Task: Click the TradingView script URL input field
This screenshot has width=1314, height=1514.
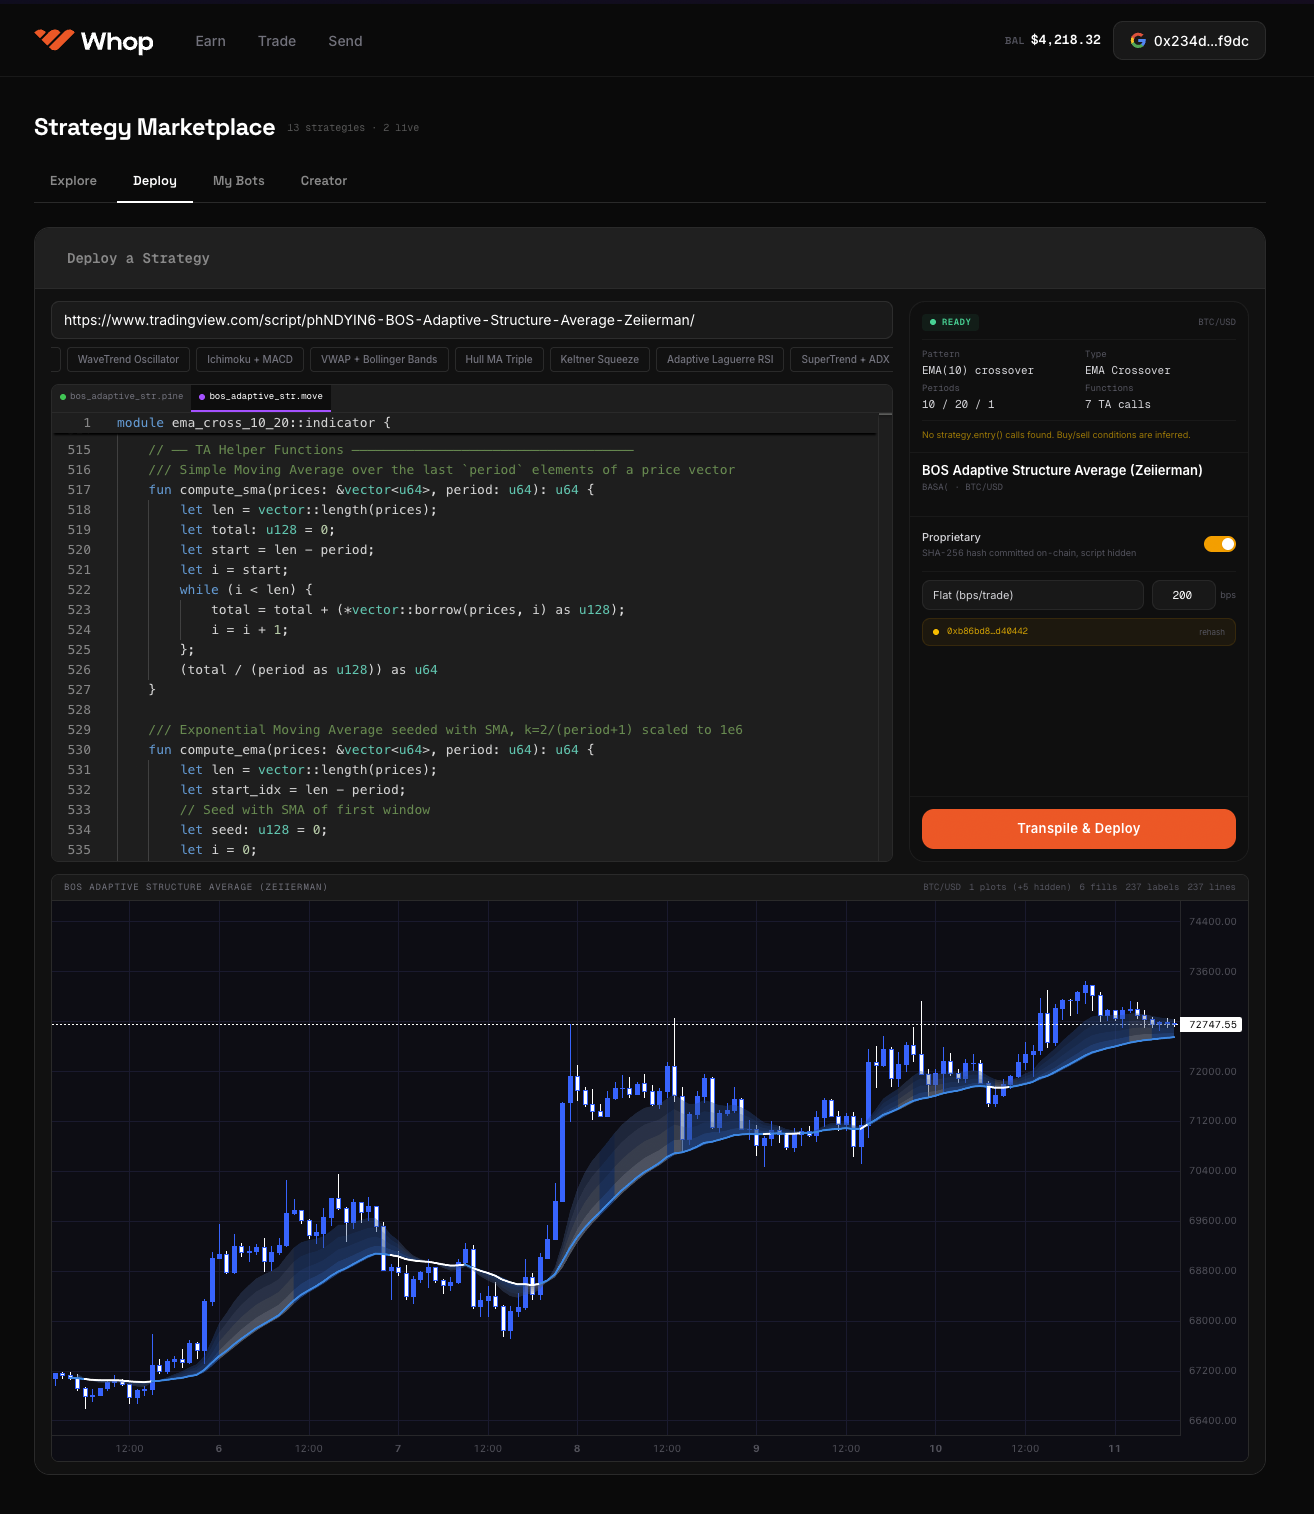Action: click(472, 320)
